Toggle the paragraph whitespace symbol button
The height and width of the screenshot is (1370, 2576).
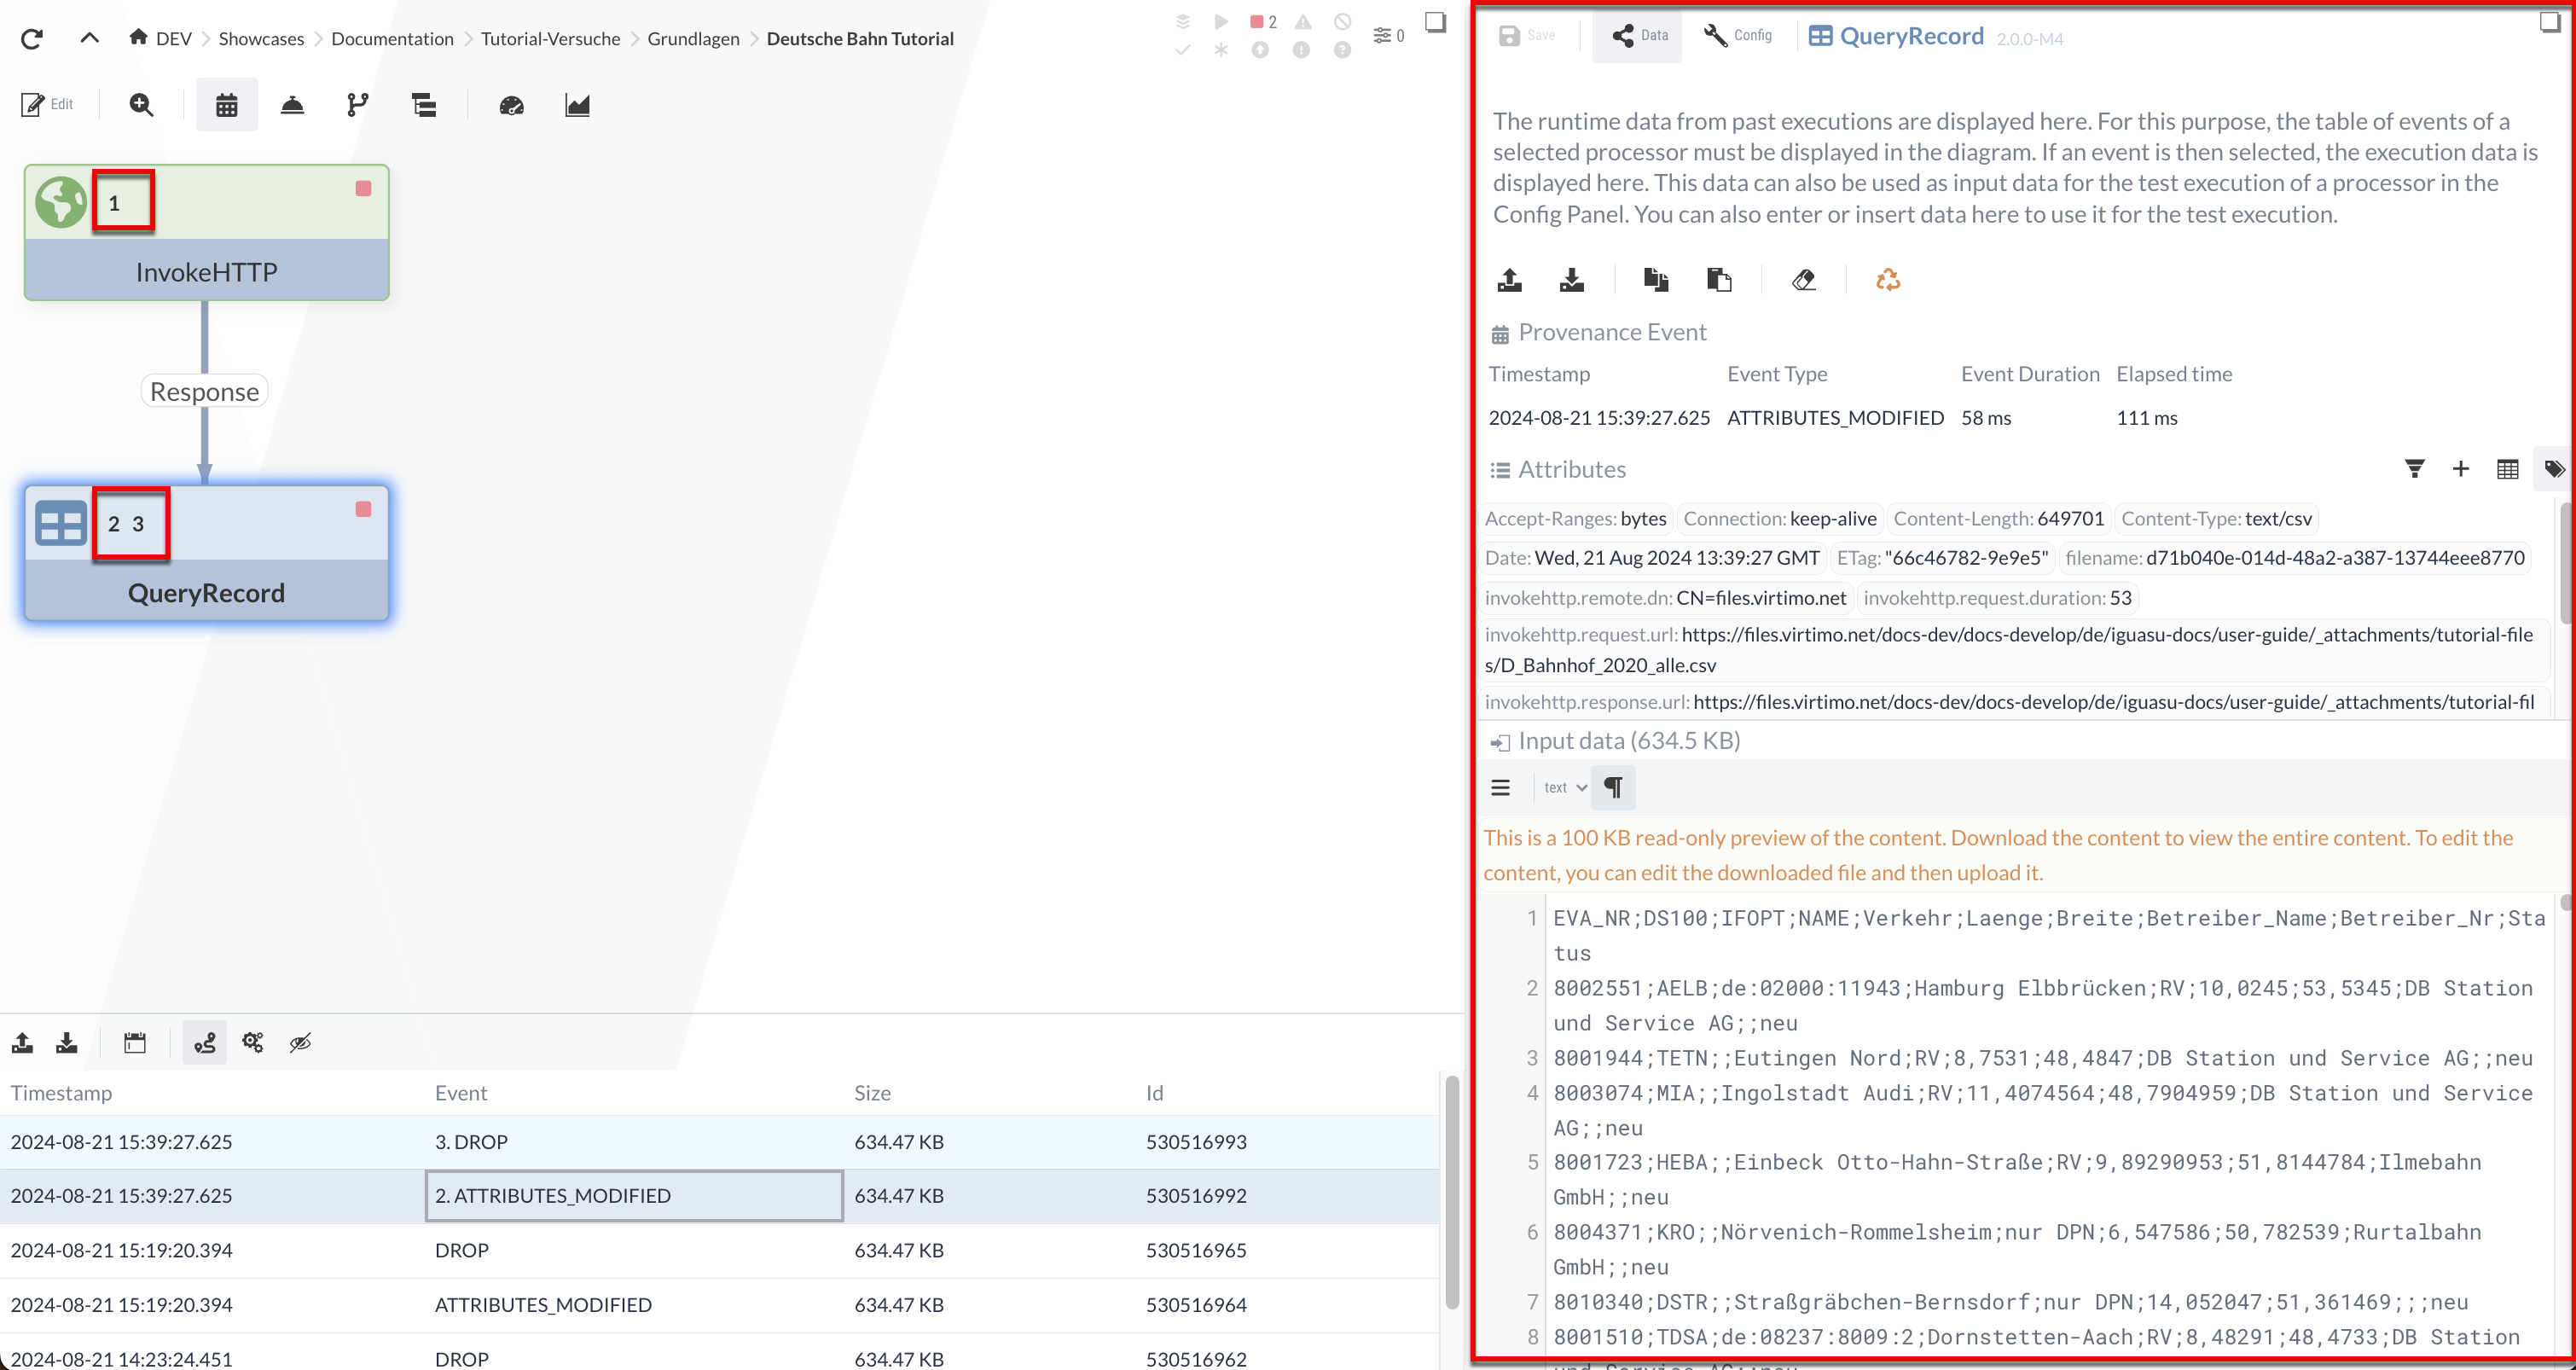coord(1613,787)
